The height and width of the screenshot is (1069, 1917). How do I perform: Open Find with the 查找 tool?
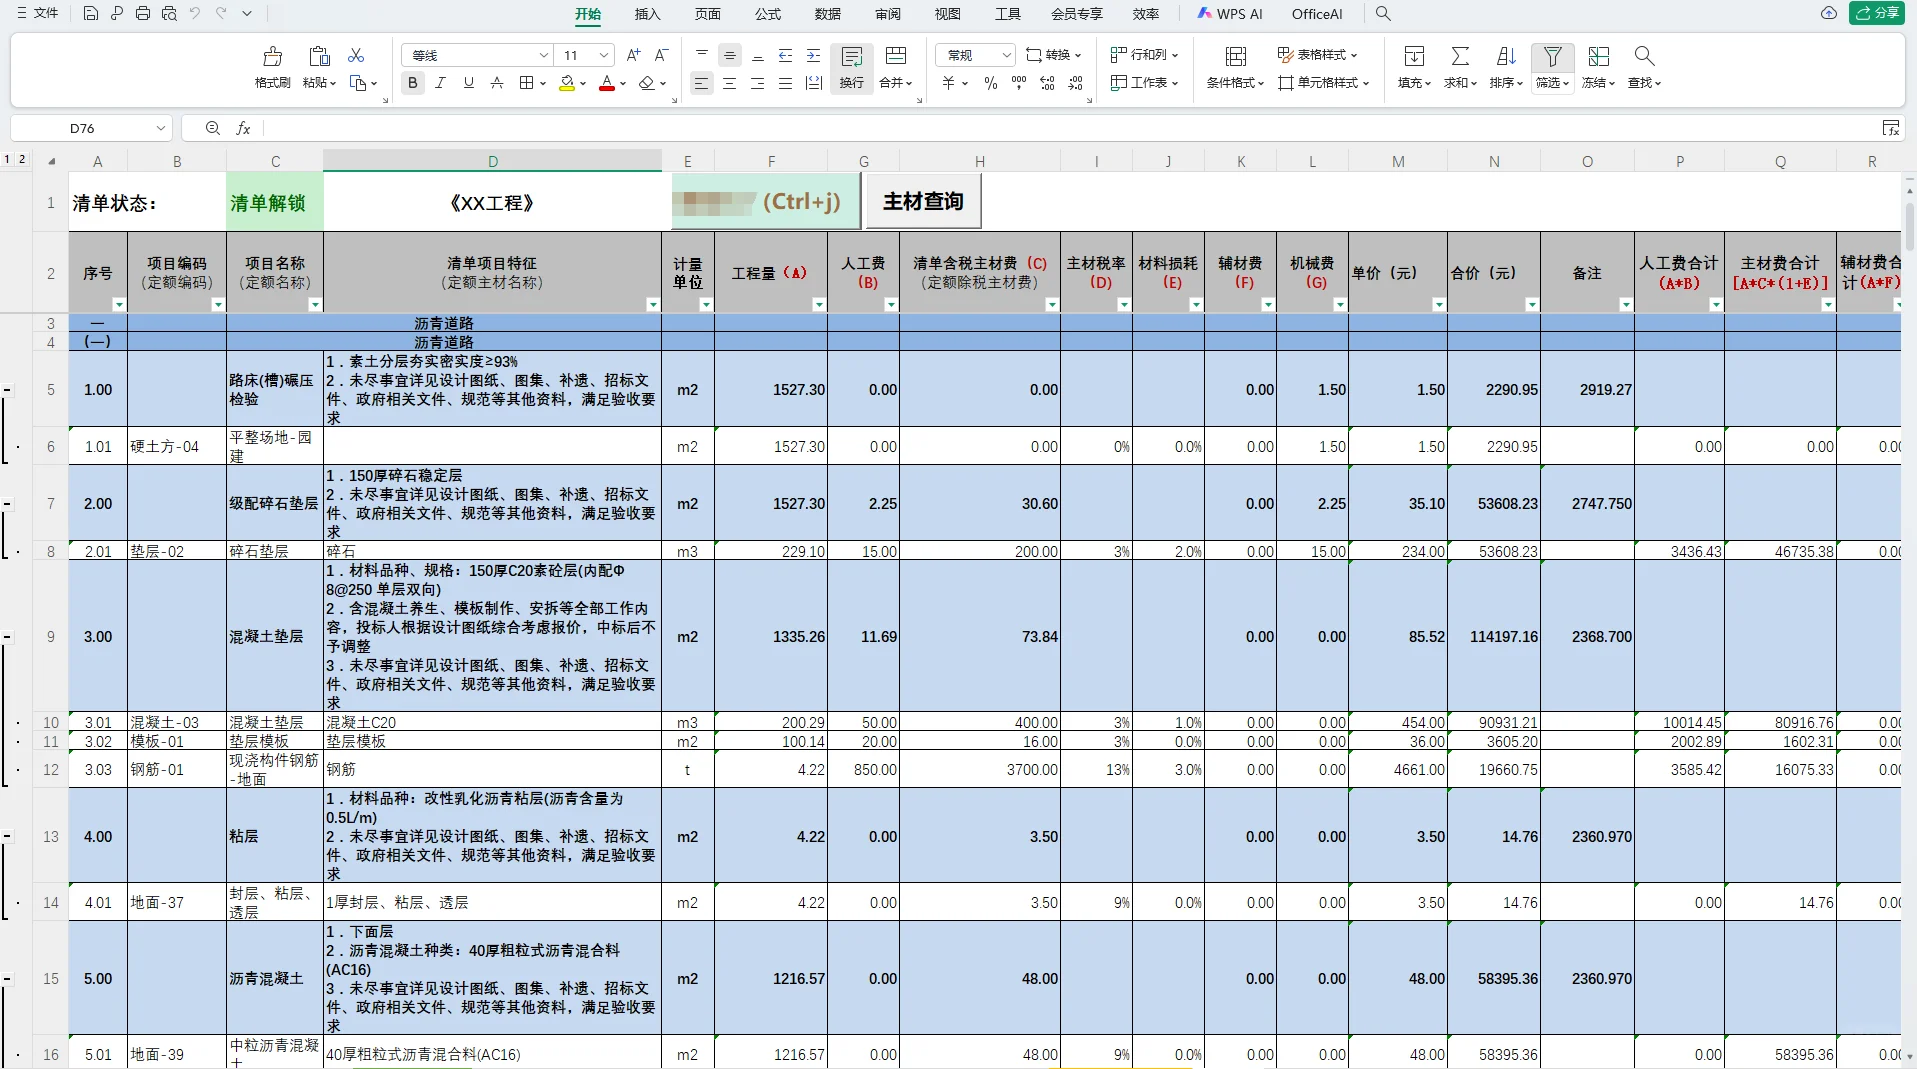pyautogui.click(x=1643, y=68)
